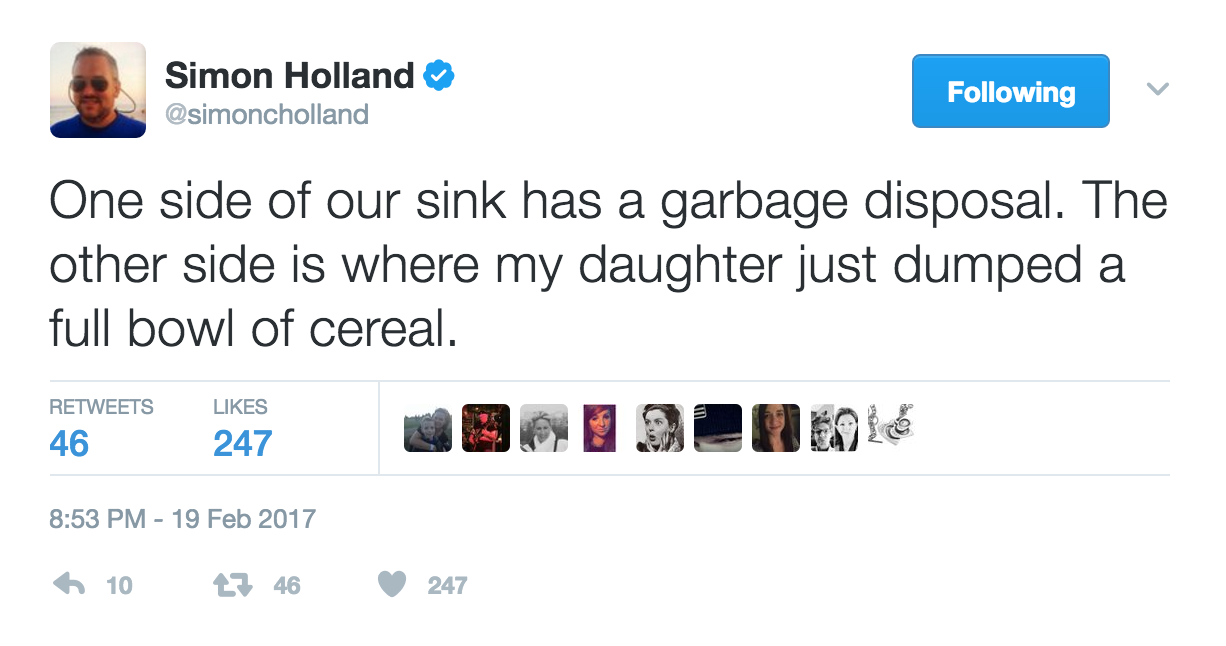Click the reply arrow icon
The height and width of the screenshot is (646, 1226).
point(68,584)
